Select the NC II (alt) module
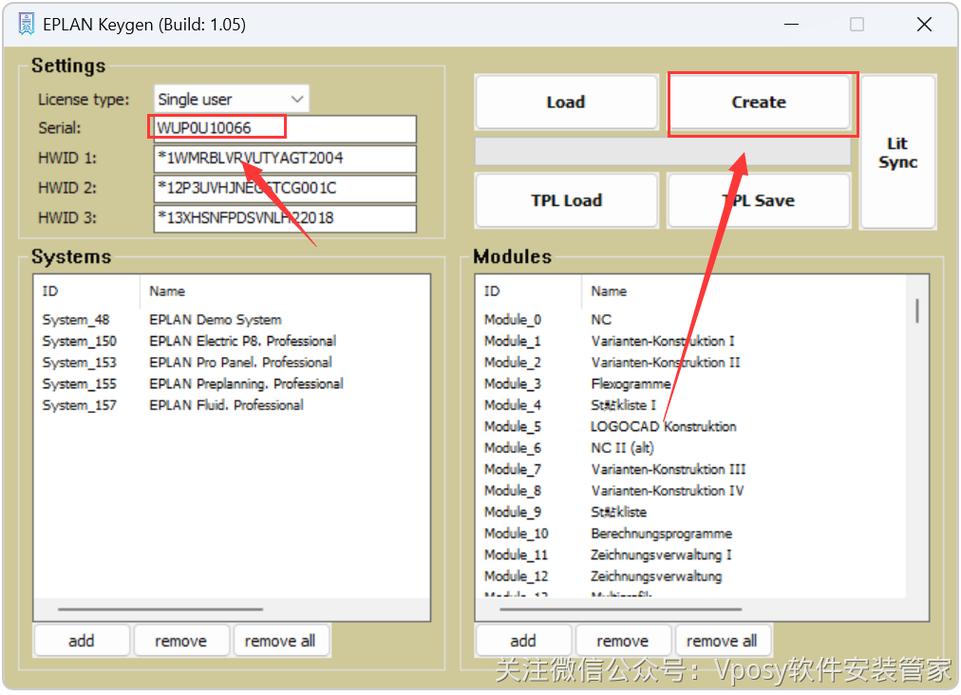961x695 pixels. pos(690,449)
